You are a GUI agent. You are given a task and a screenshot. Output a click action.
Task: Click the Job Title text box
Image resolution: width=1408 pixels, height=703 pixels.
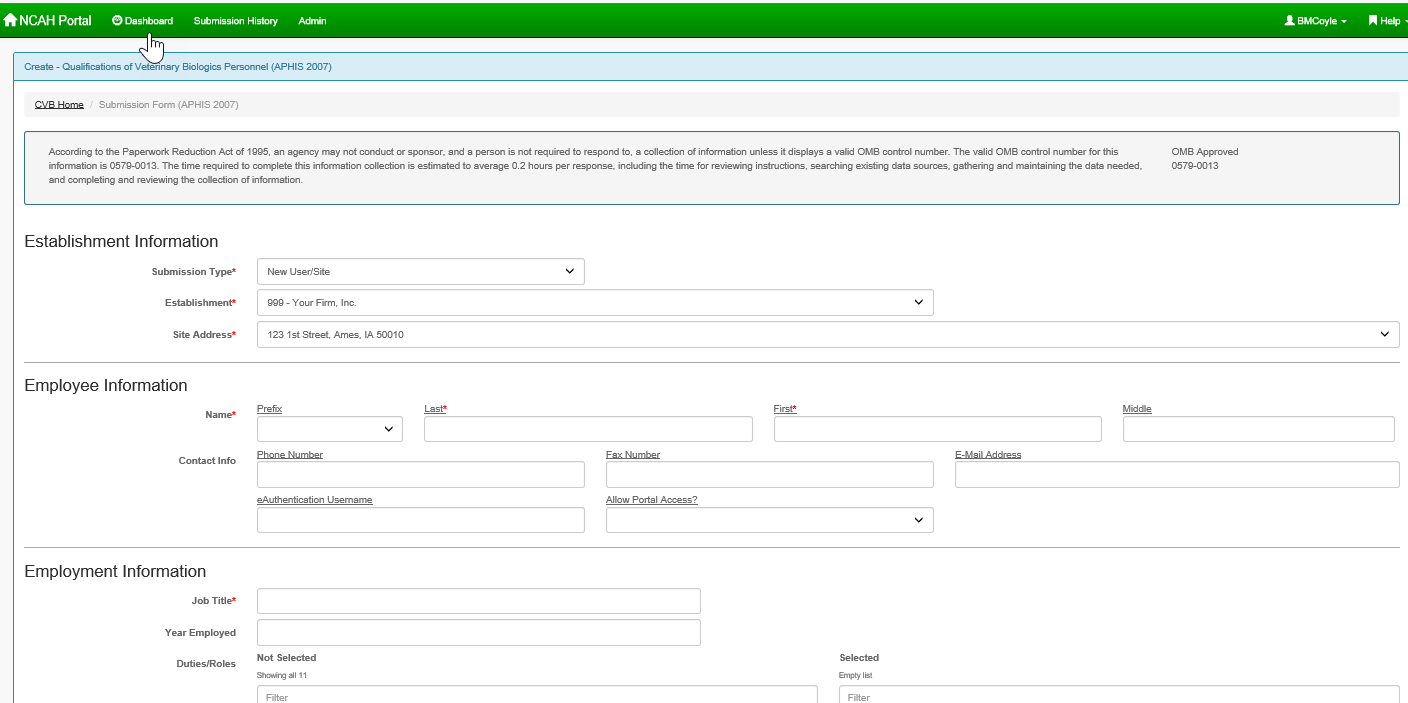(478, 601)
